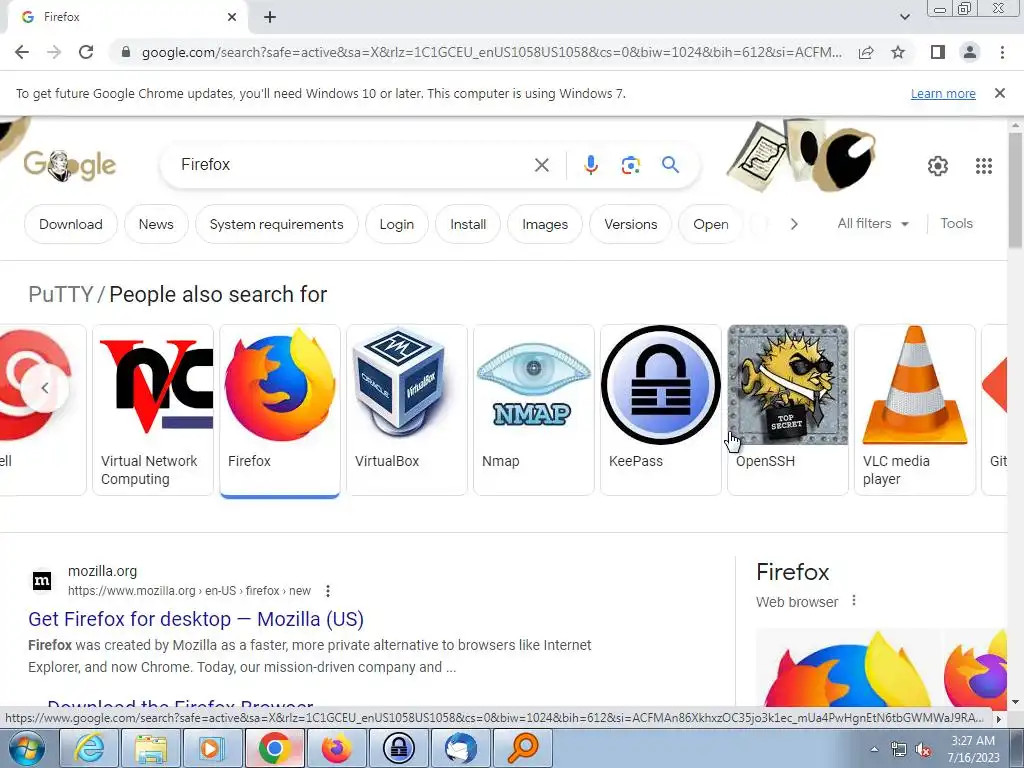The height and width of the screenshot is (768, 1024).
Task: Open the Google apps grid
Action: pos(984,166)
